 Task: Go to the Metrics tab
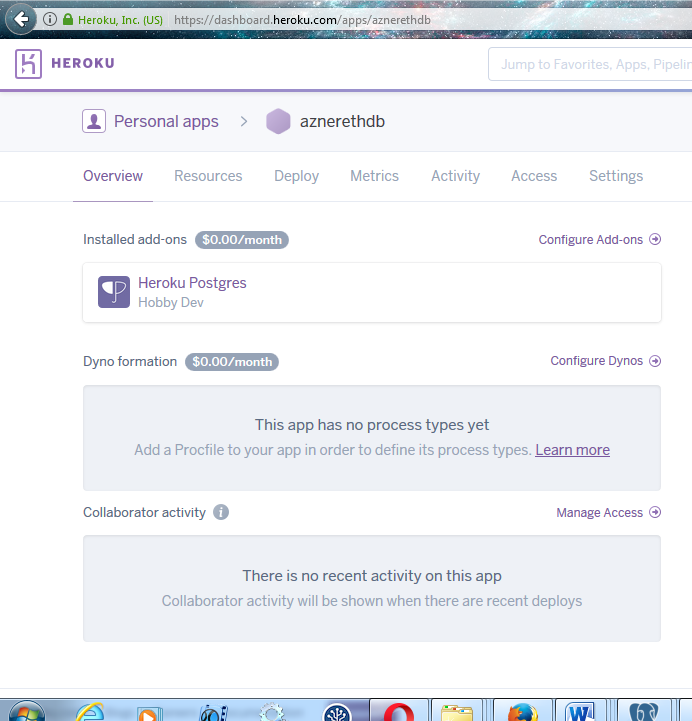(x=374, y=176)
